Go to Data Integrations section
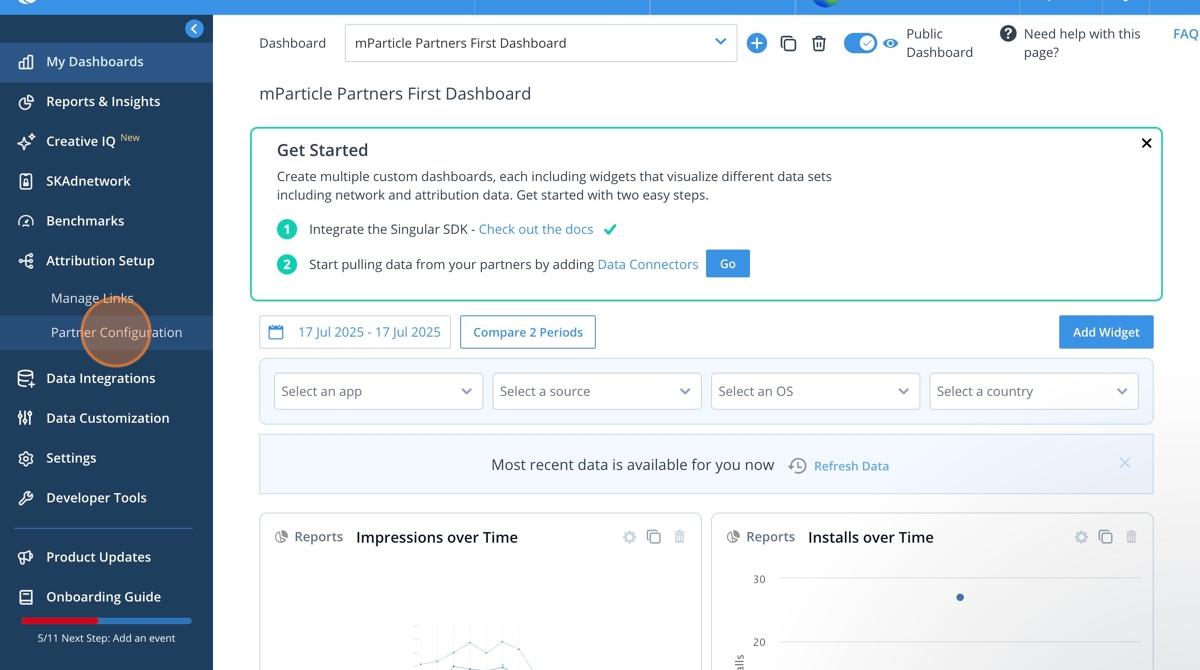This screenshot has height=670, width=1200. click(x=100, y=378)
